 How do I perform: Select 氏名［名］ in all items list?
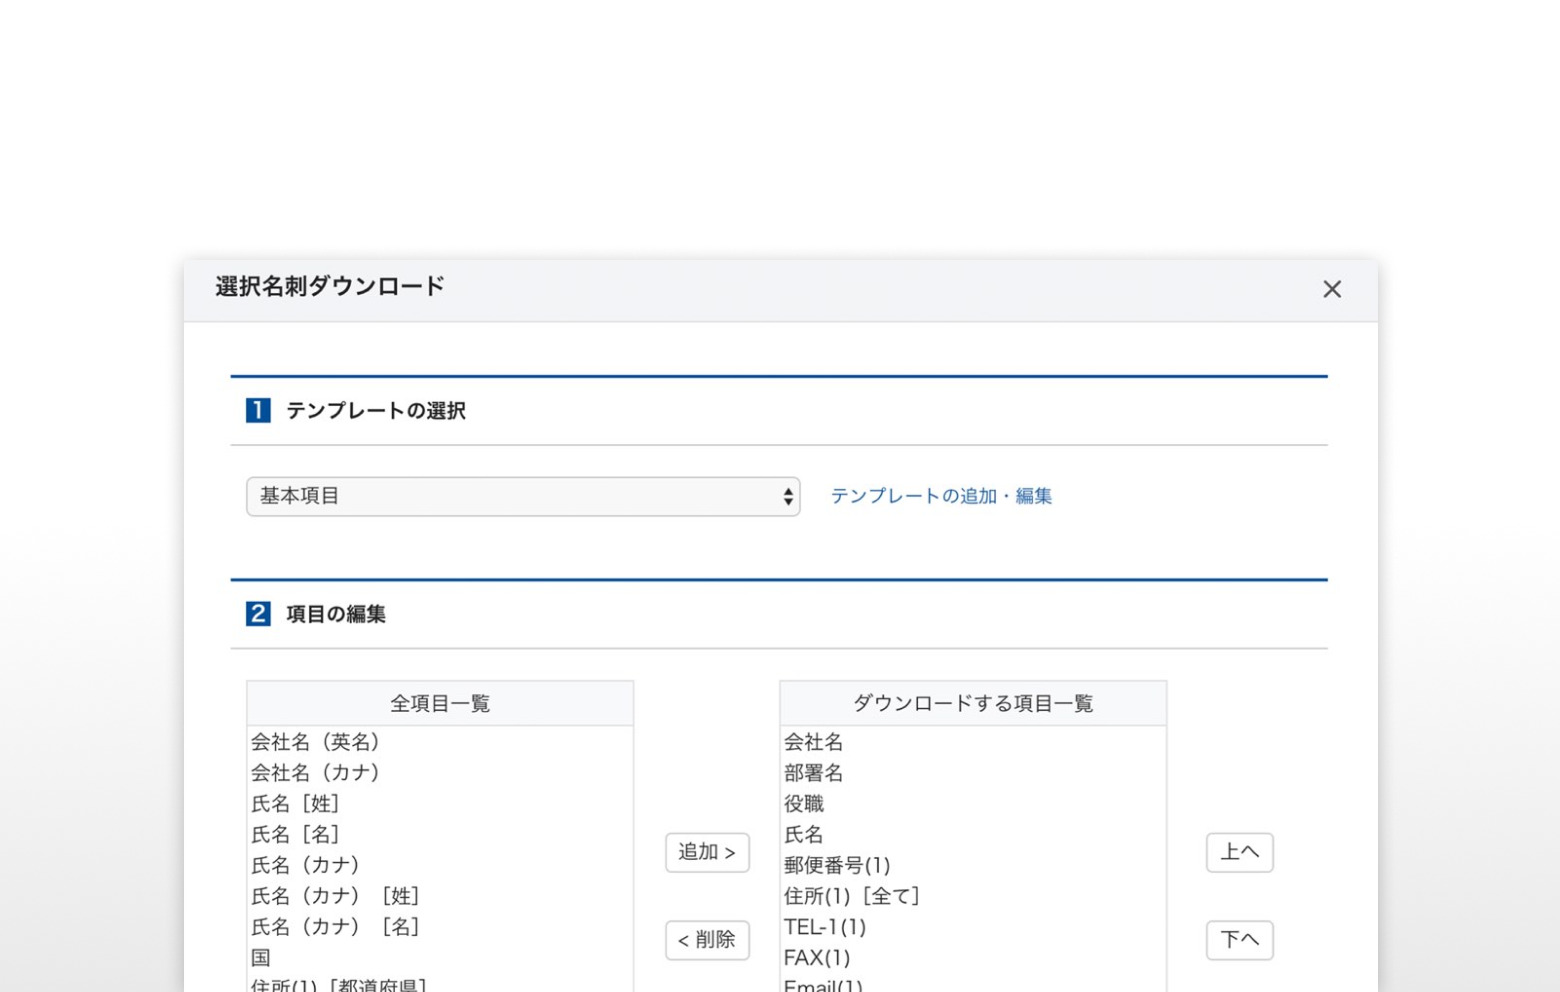coord(440,835)
